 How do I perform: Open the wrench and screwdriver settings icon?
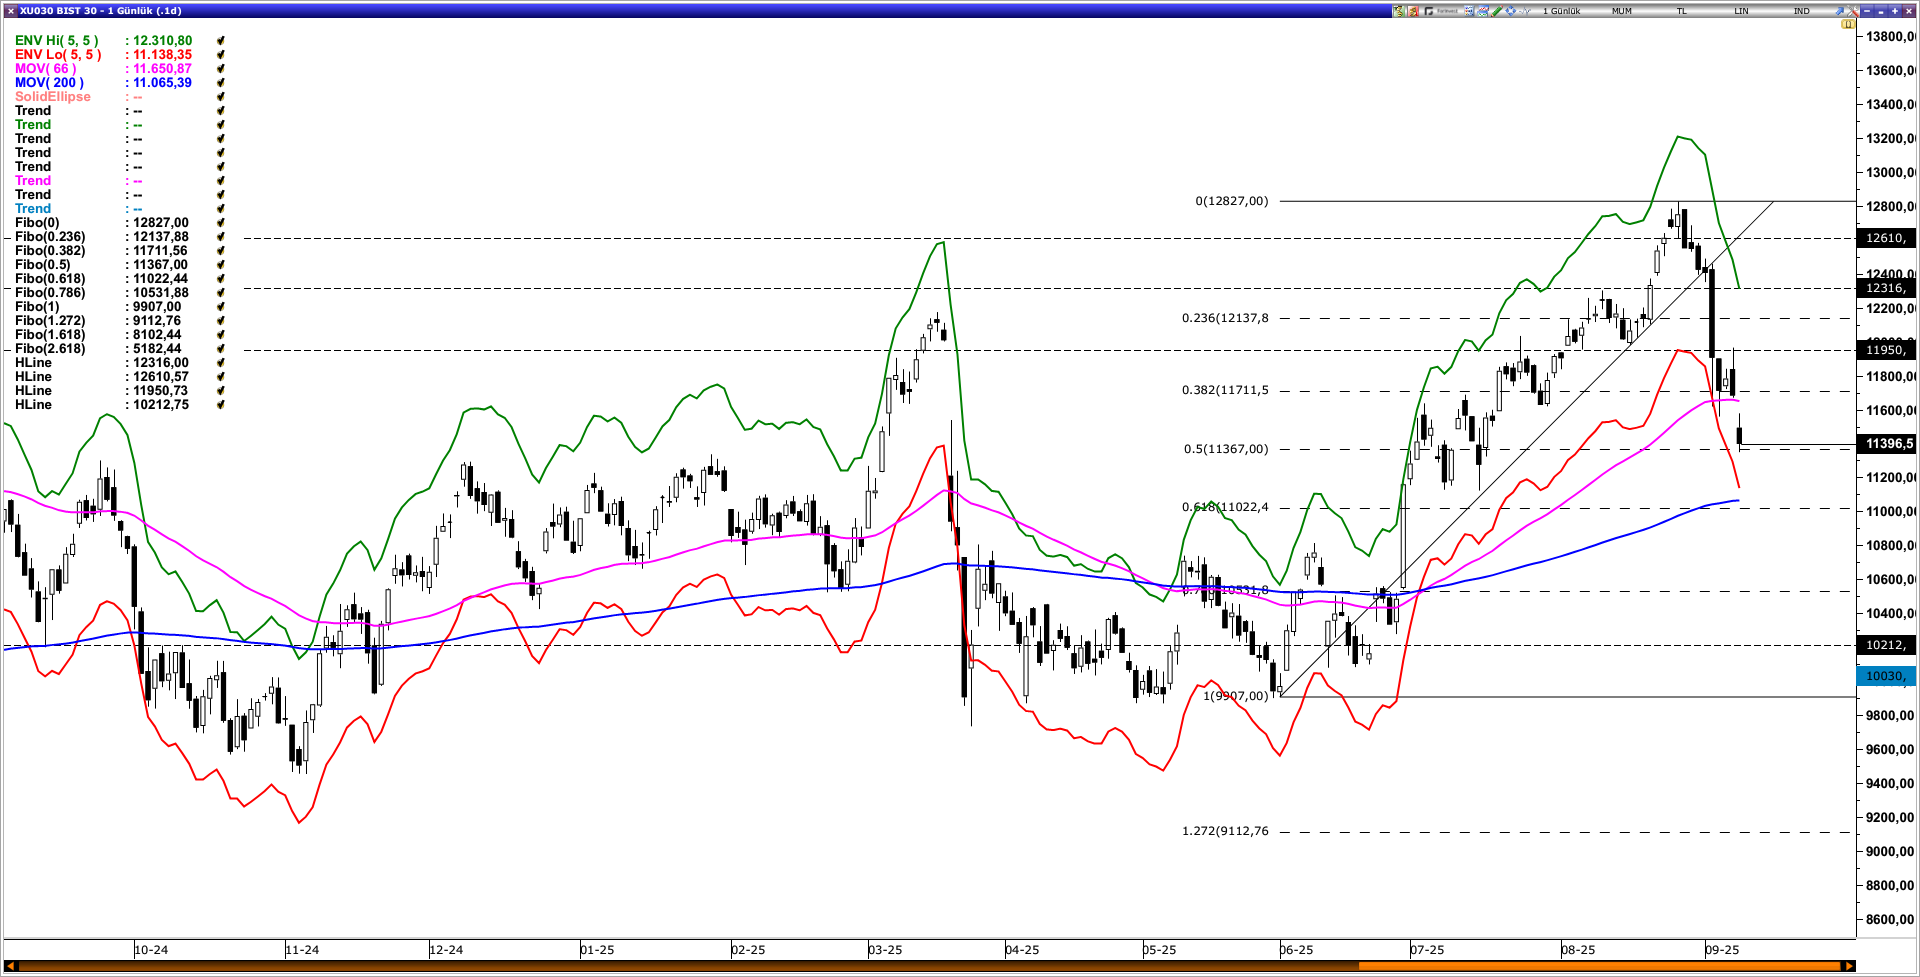[1852, 11]
